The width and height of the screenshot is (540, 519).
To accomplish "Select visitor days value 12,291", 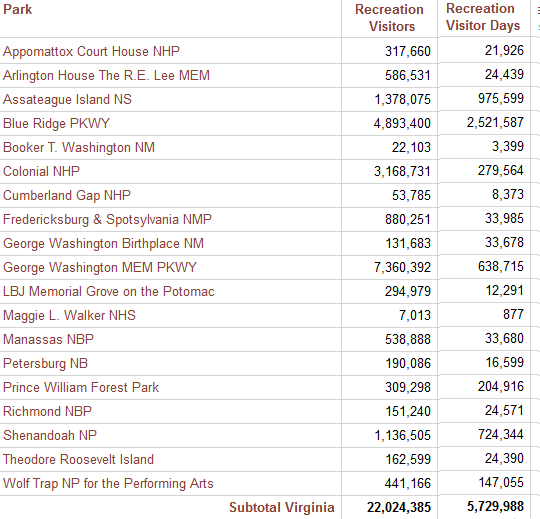I will (504, 291).
